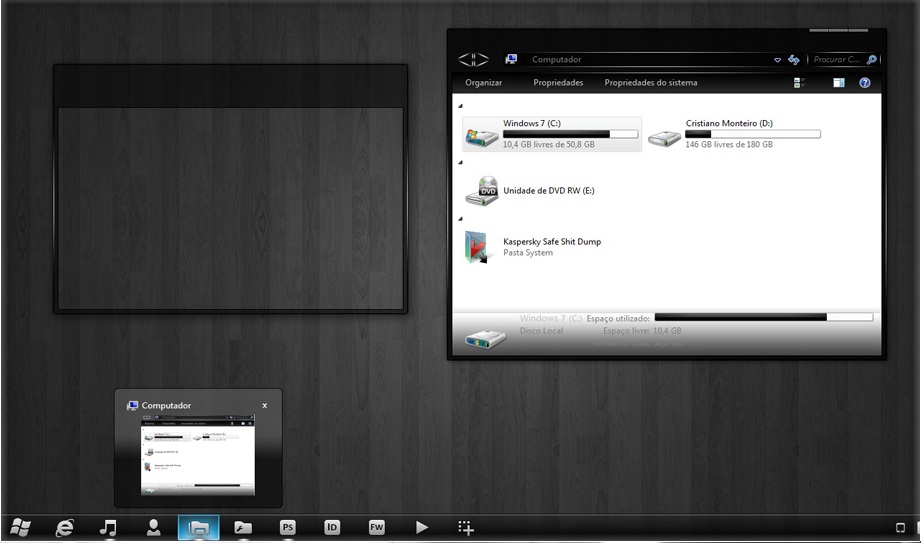
Task: Open the selection capture taskbar icon
Action: (466, 527)
